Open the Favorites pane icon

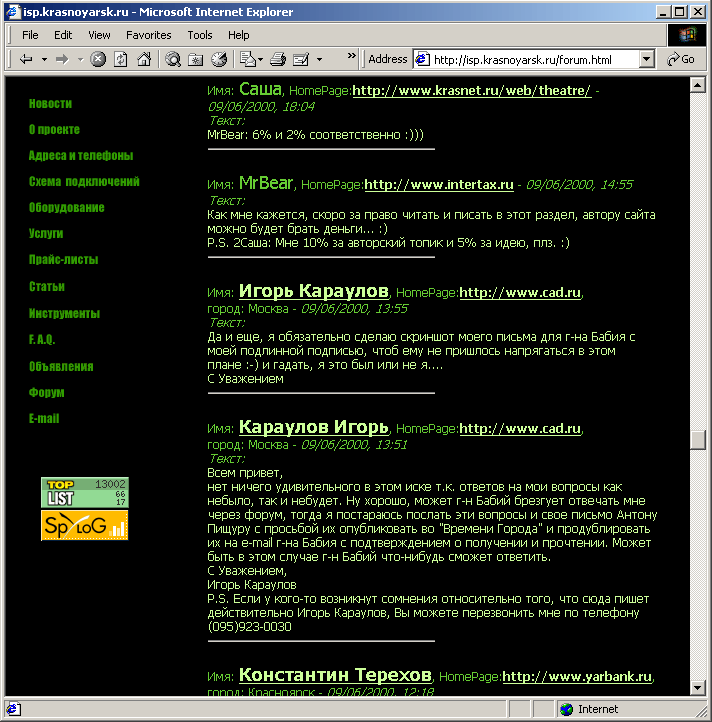pyautogui.click(x=196, y=59)
